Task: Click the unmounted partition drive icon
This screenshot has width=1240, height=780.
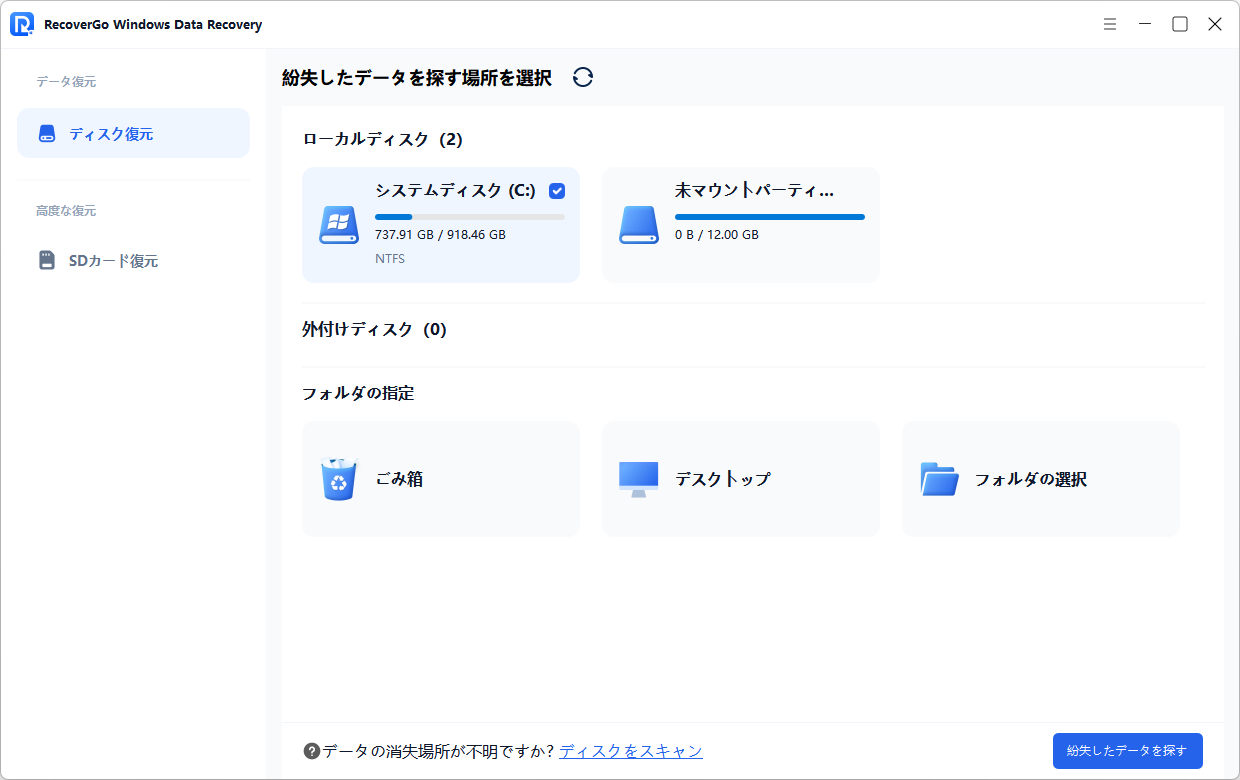Action: pyautogui.click(x=639, y=225)
